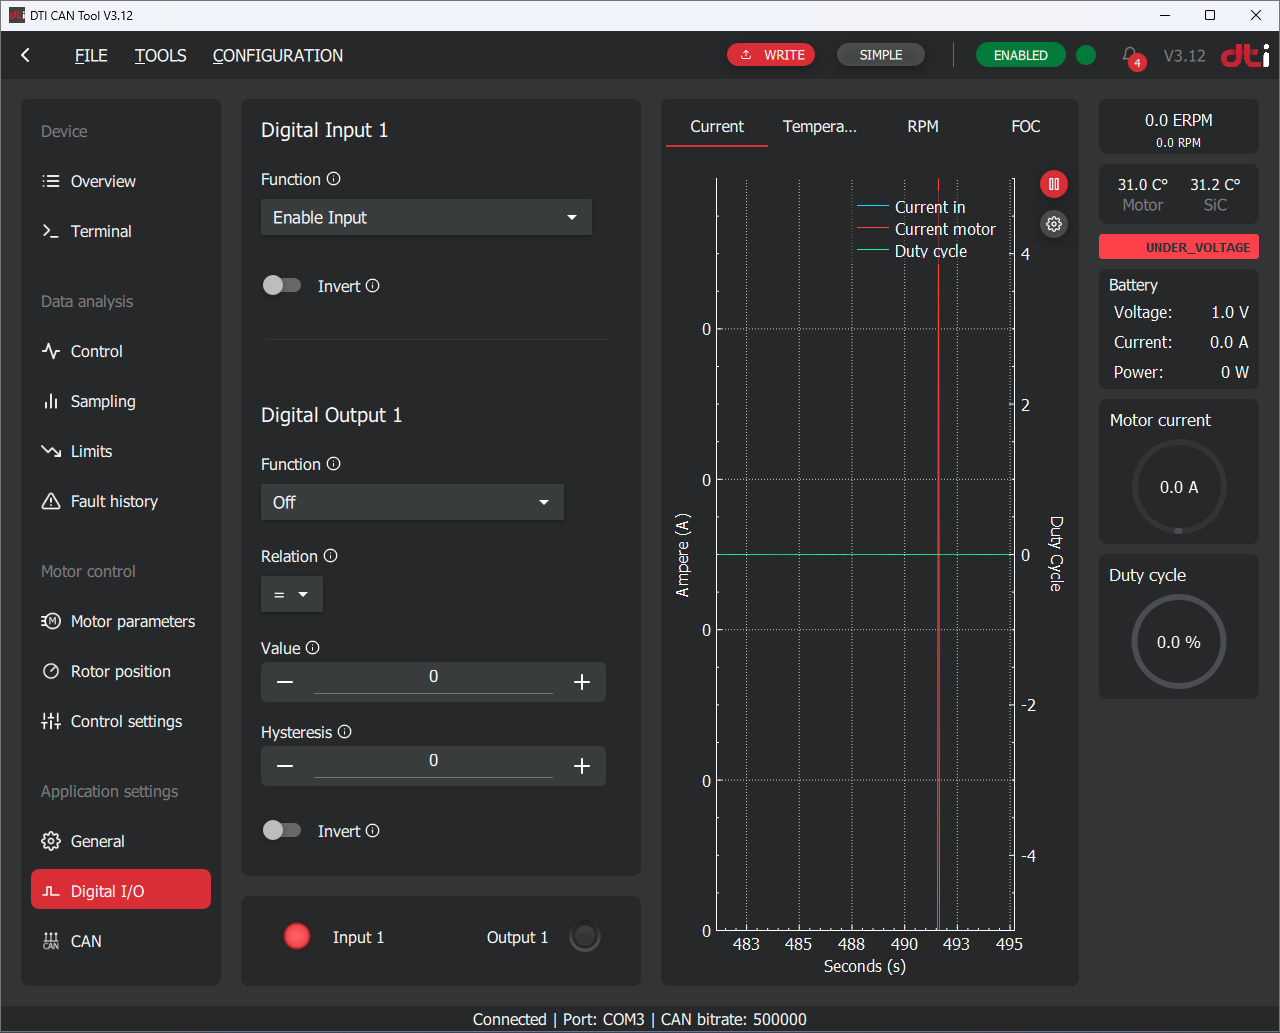
Task: Minimize the DTI CAN Tool window
Action: click(x=1164, y=15)
